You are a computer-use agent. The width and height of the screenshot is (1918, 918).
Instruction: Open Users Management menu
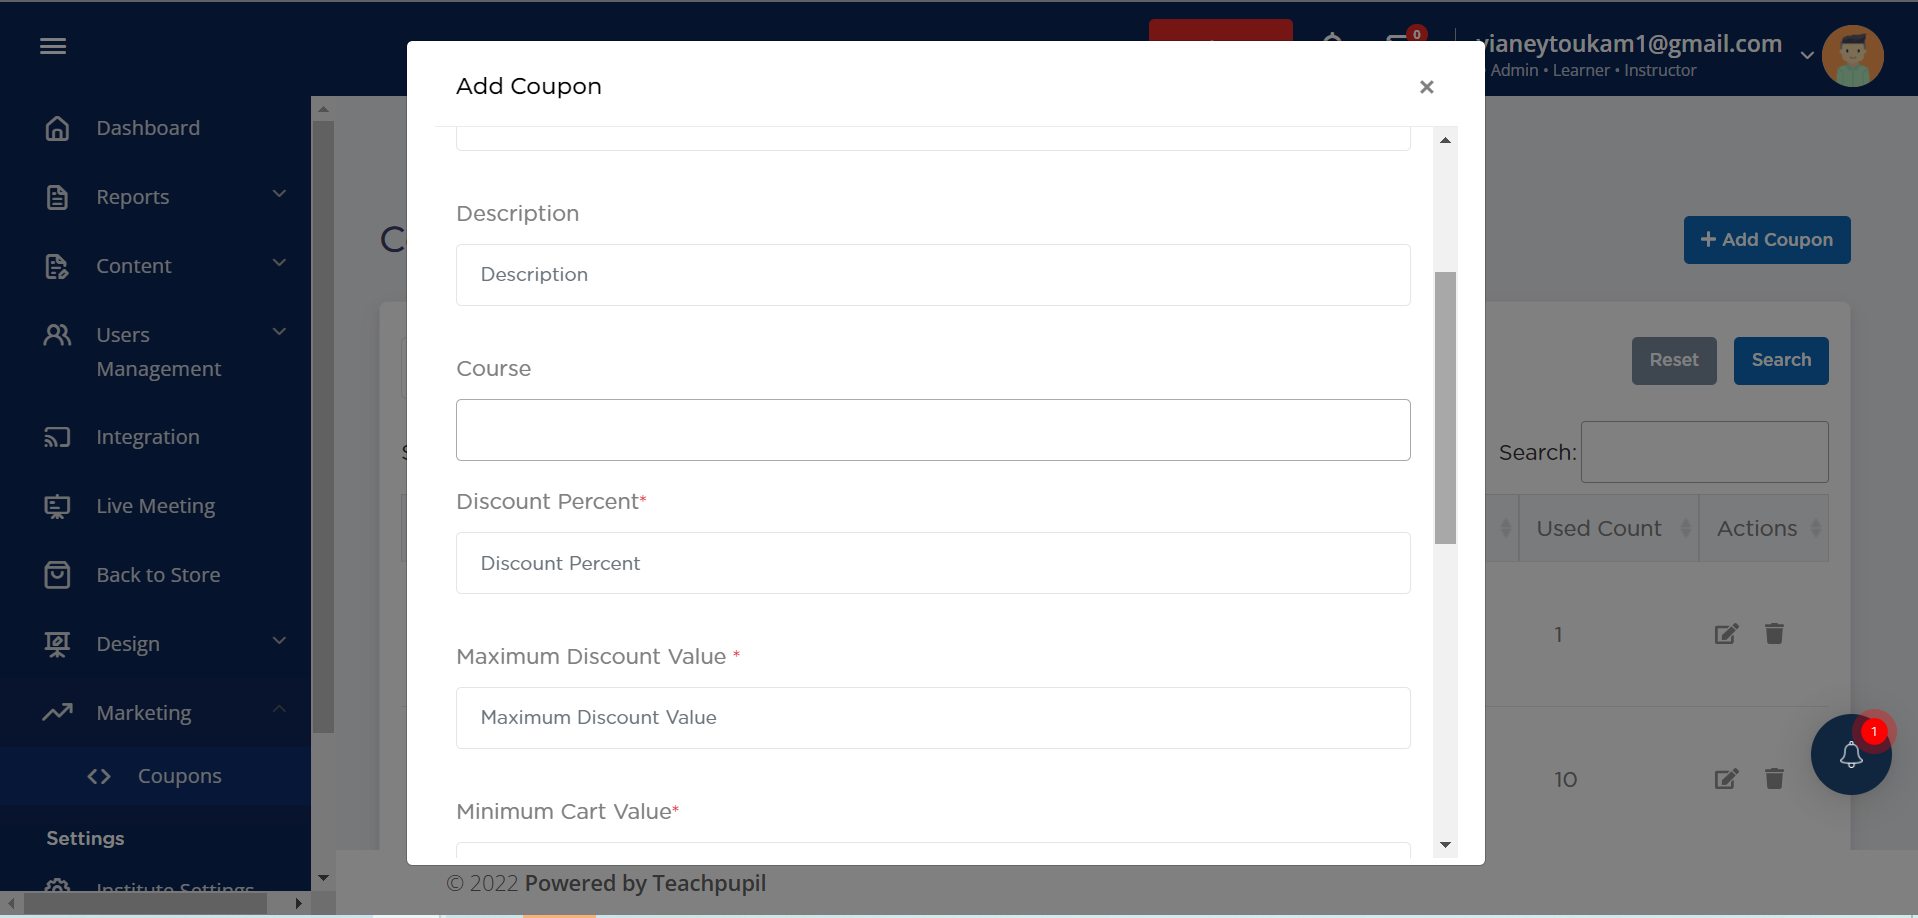click(x=158, y=352)
